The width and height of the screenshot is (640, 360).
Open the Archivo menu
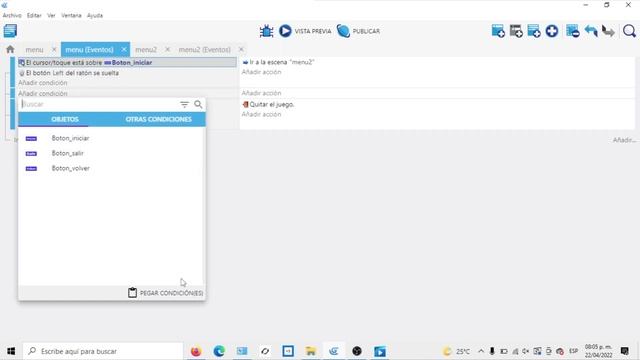click(x=12, y=15)
